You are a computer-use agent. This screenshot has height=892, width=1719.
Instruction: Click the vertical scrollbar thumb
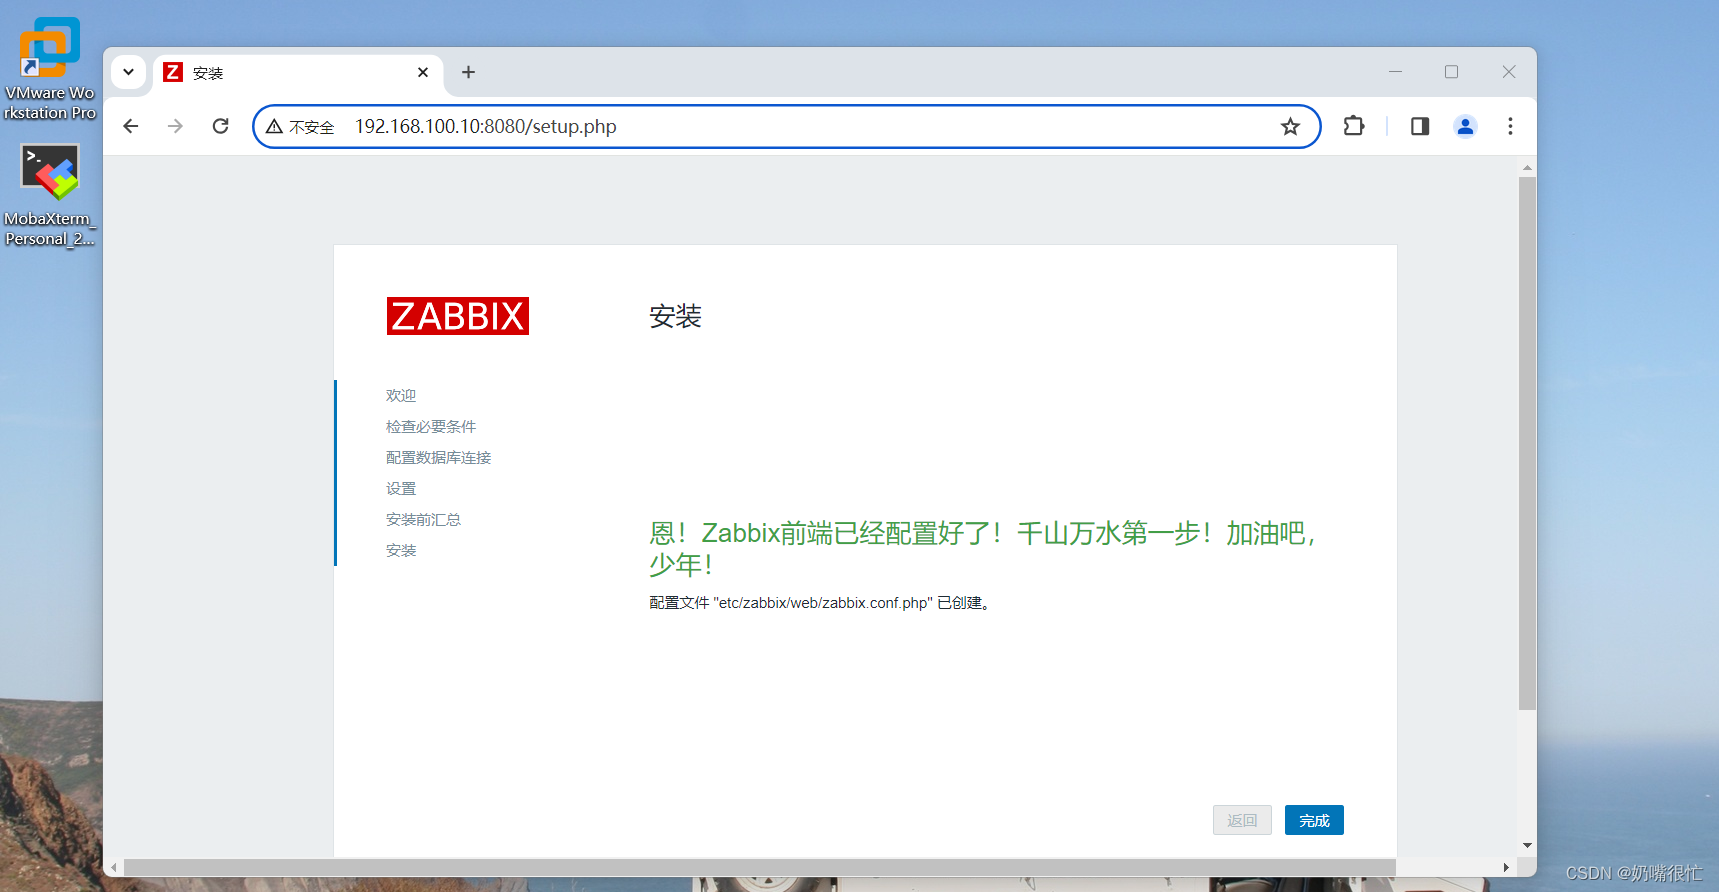tap(1527, 443)
